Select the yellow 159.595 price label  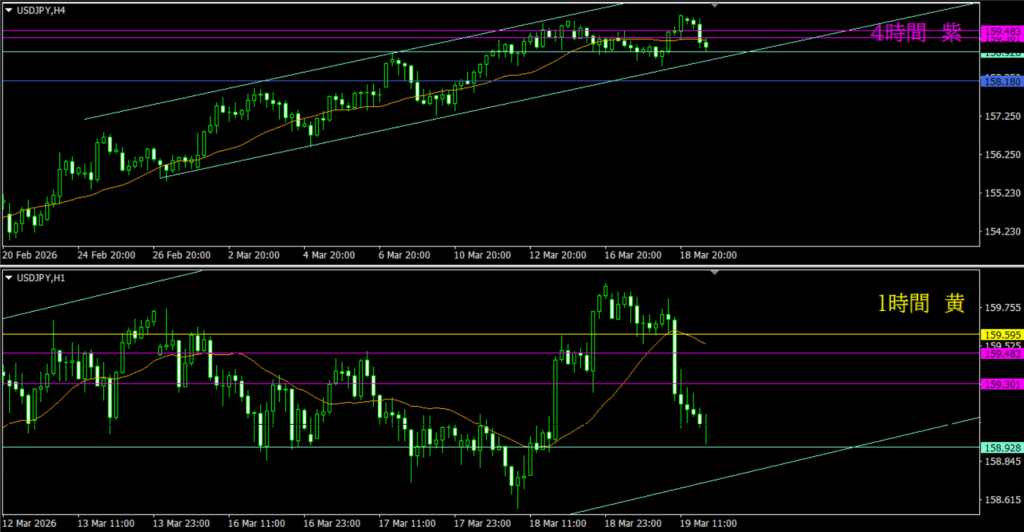(1001, 334)
